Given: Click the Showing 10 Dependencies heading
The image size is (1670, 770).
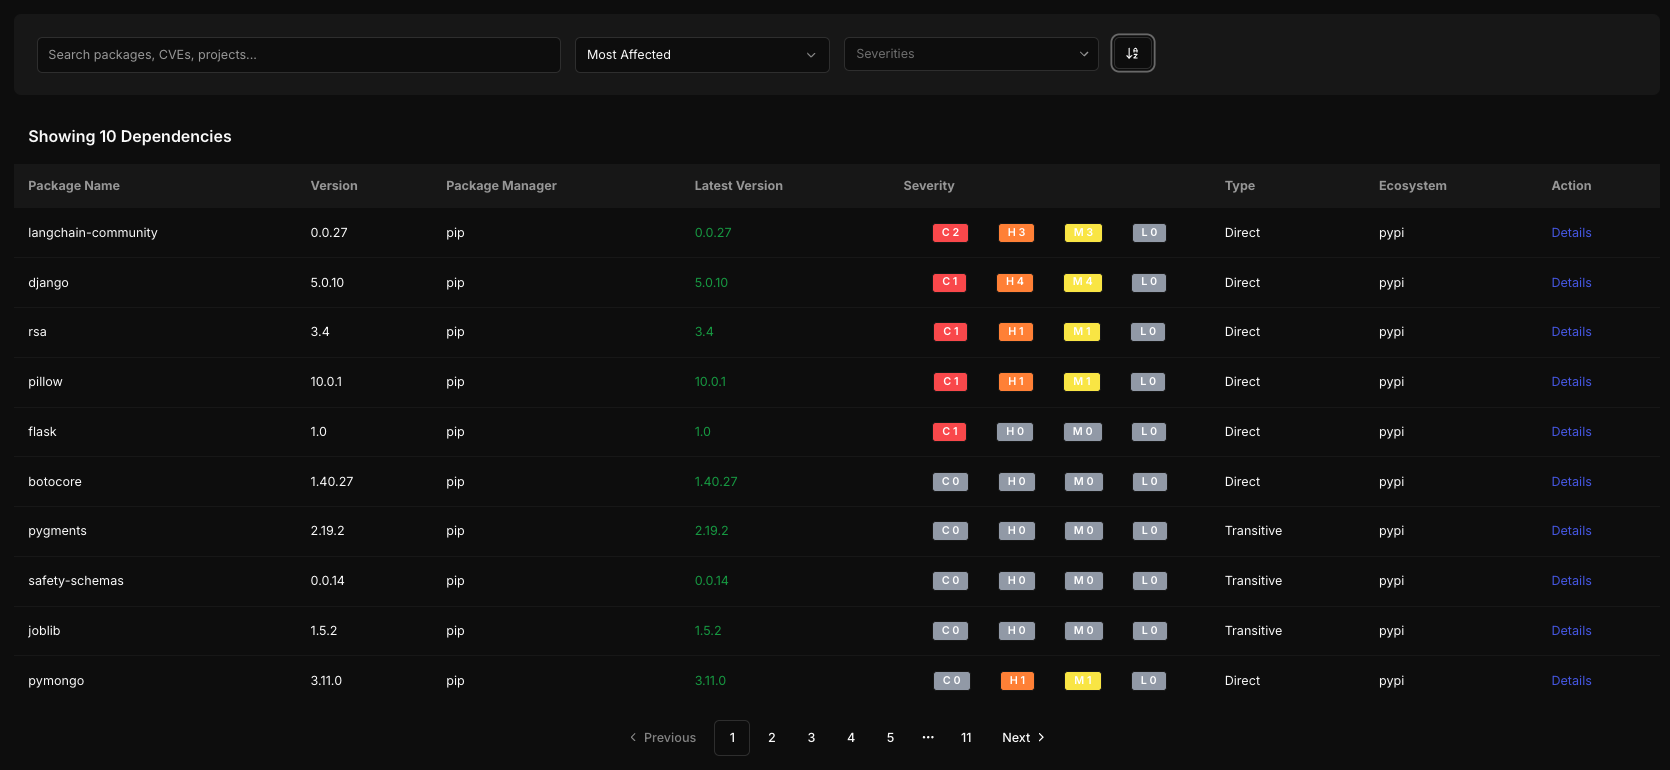Looking at the screenshot, I should [x=130, y=137].
